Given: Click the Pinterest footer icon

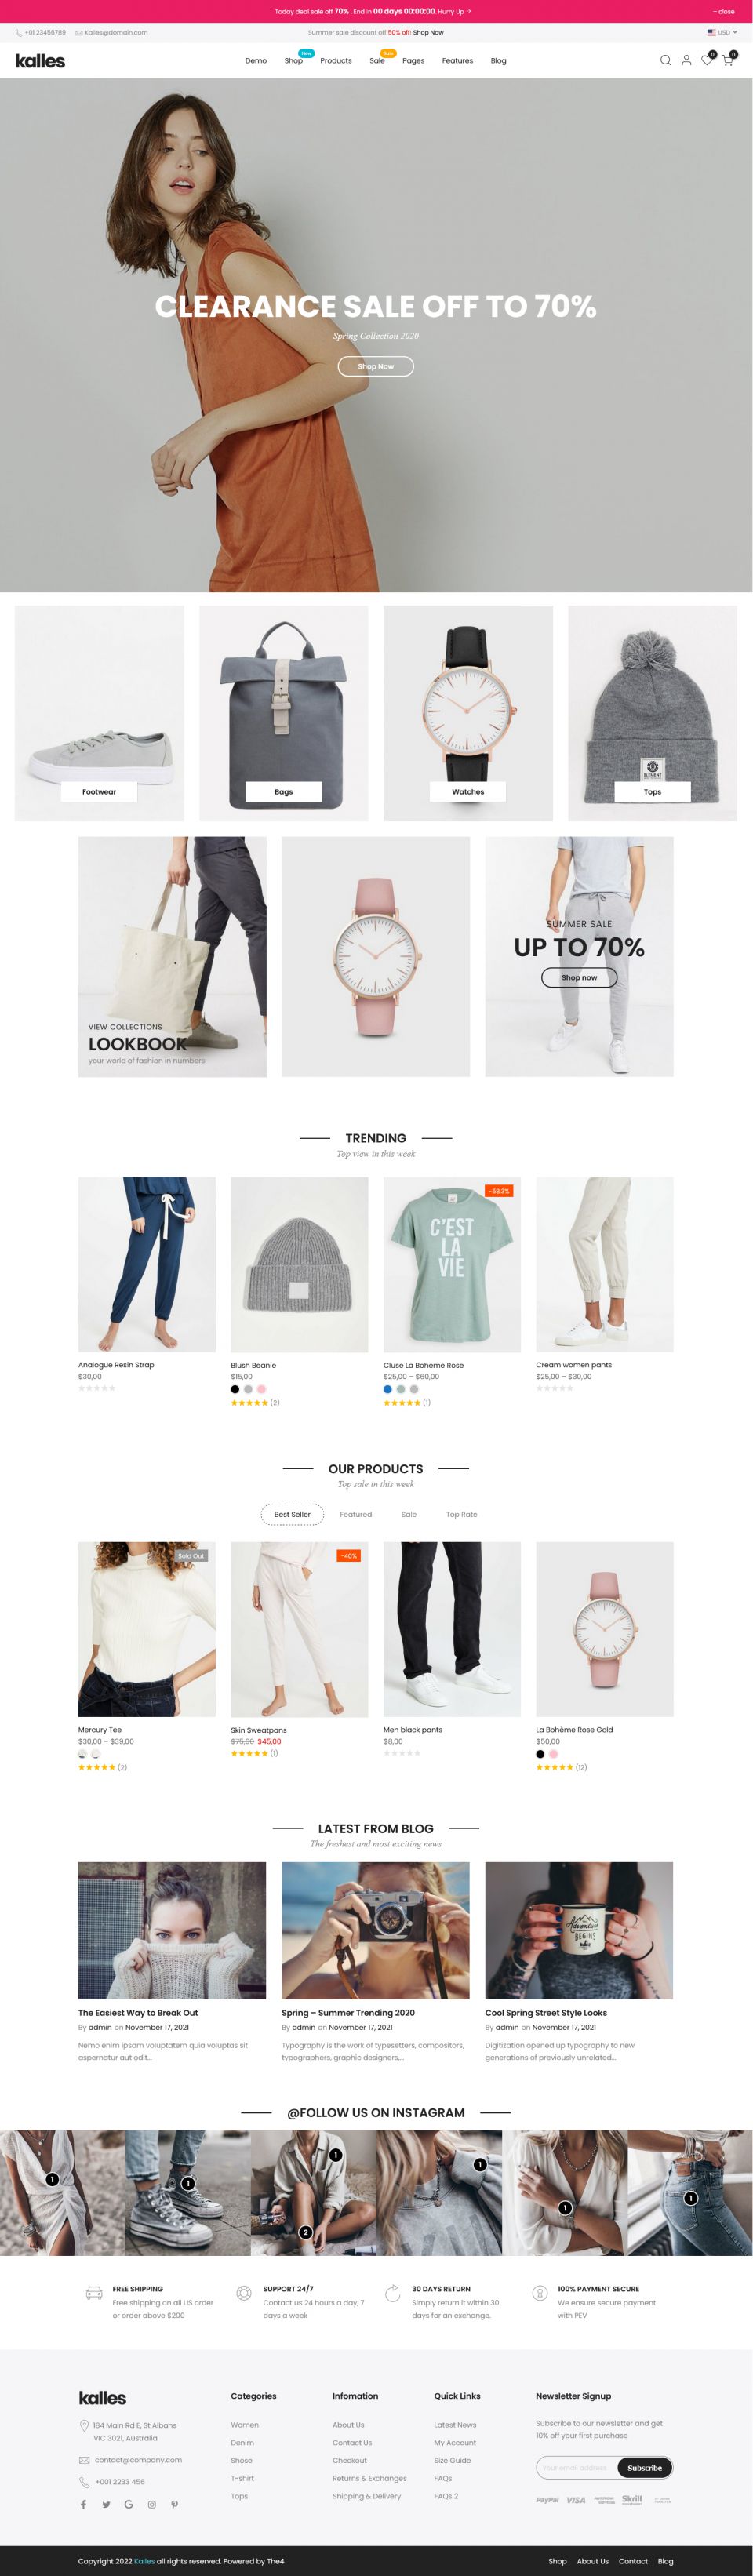Looking at the screenshot, I should (174, 2504).
